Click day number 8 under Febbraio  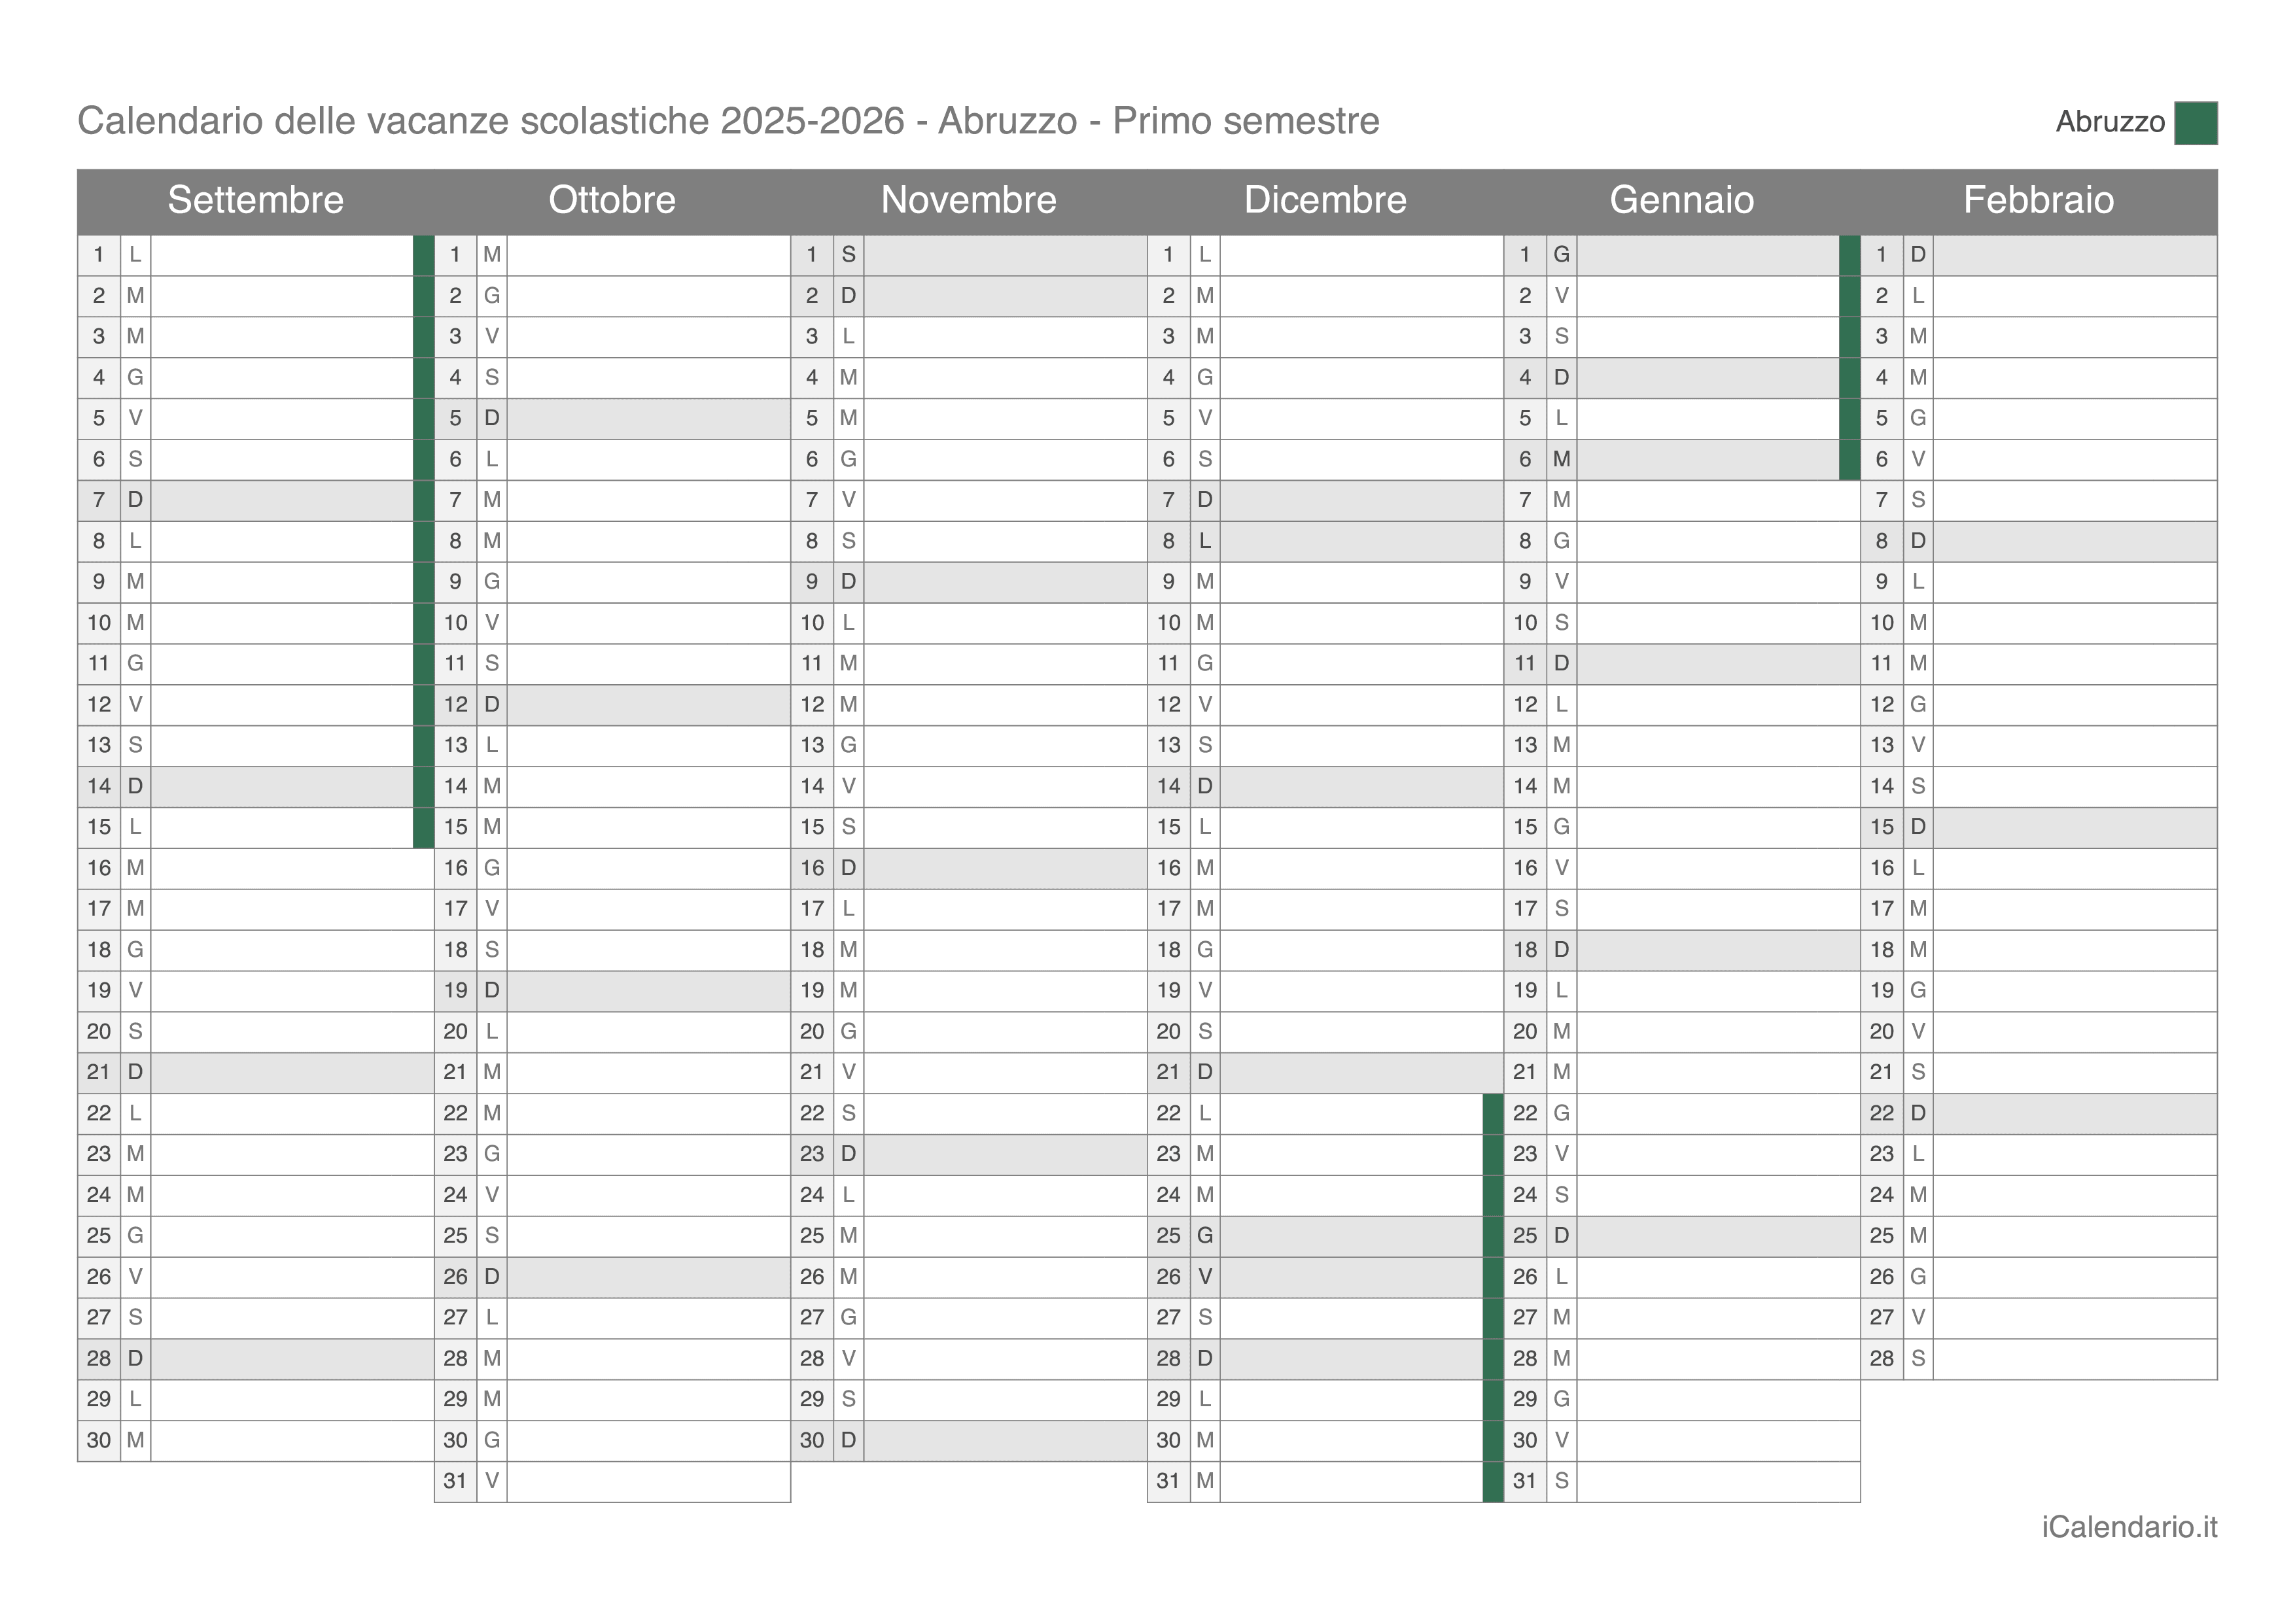(x=1881, y=541)
